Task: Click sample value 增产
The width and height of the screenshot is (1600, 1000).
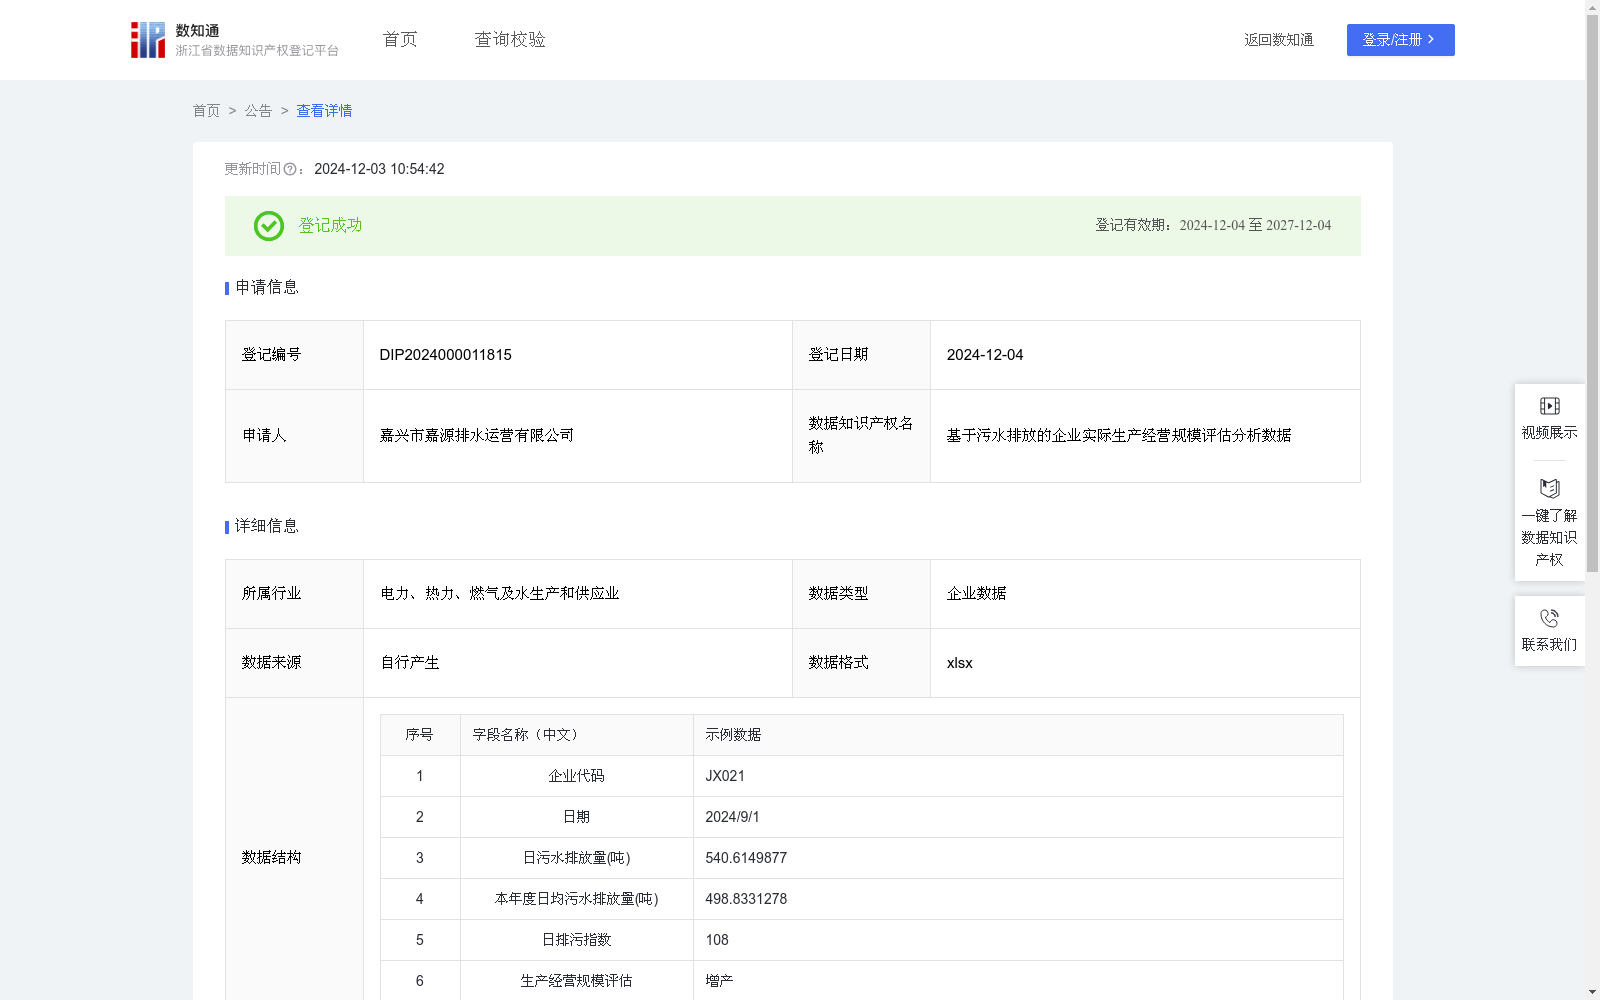Action: click(x=719, y=981)
